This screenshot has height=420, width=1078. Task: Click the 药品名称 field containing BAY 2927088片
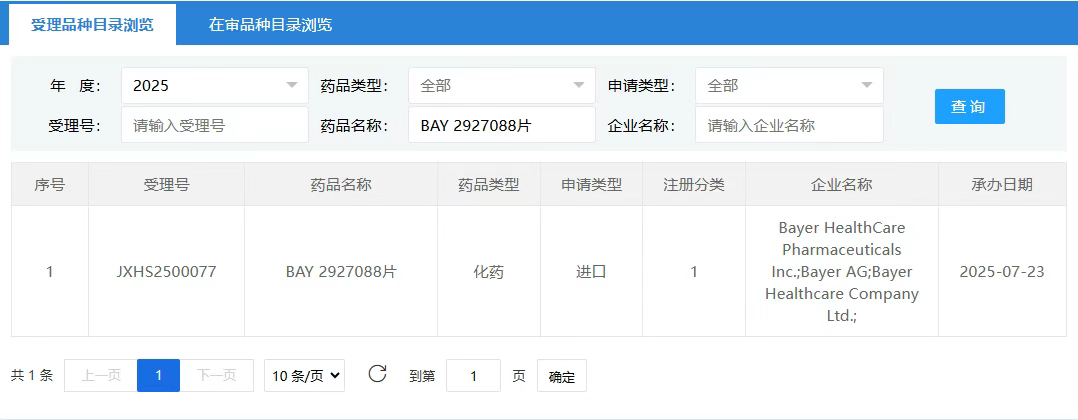click(501, 125)
